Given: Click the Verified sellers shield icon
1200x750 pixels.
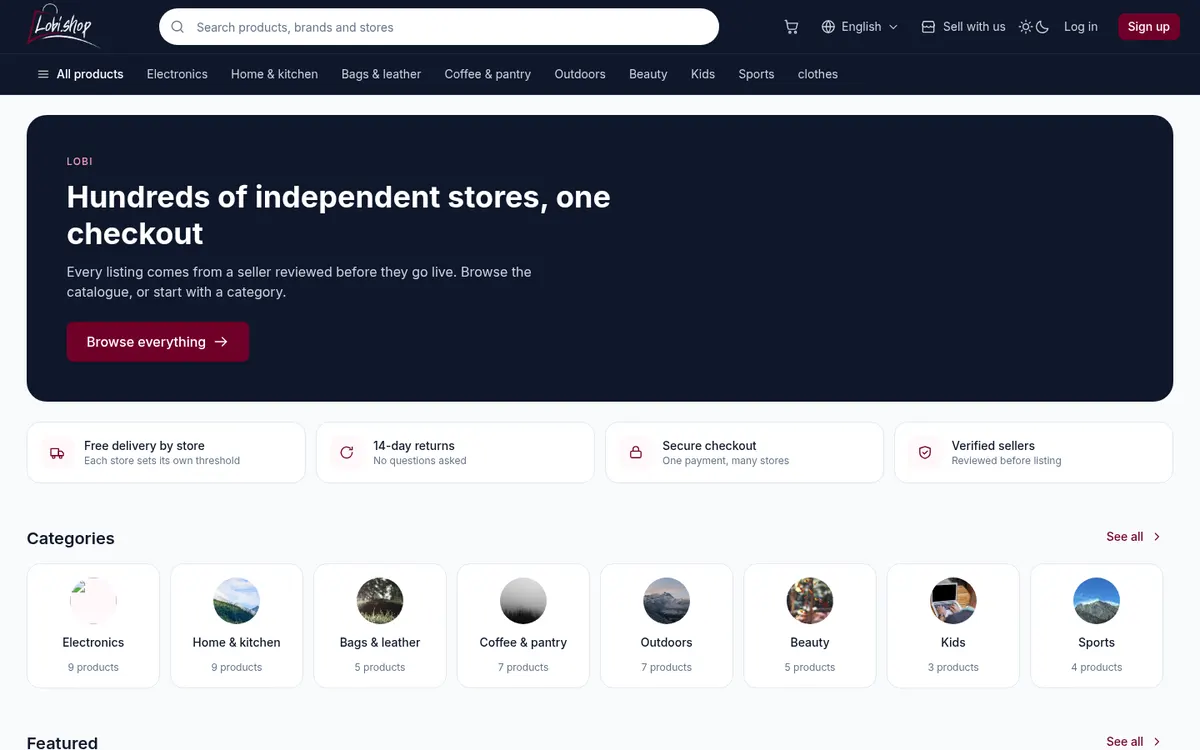Looking at the screenshot, I should coord(925,453).
